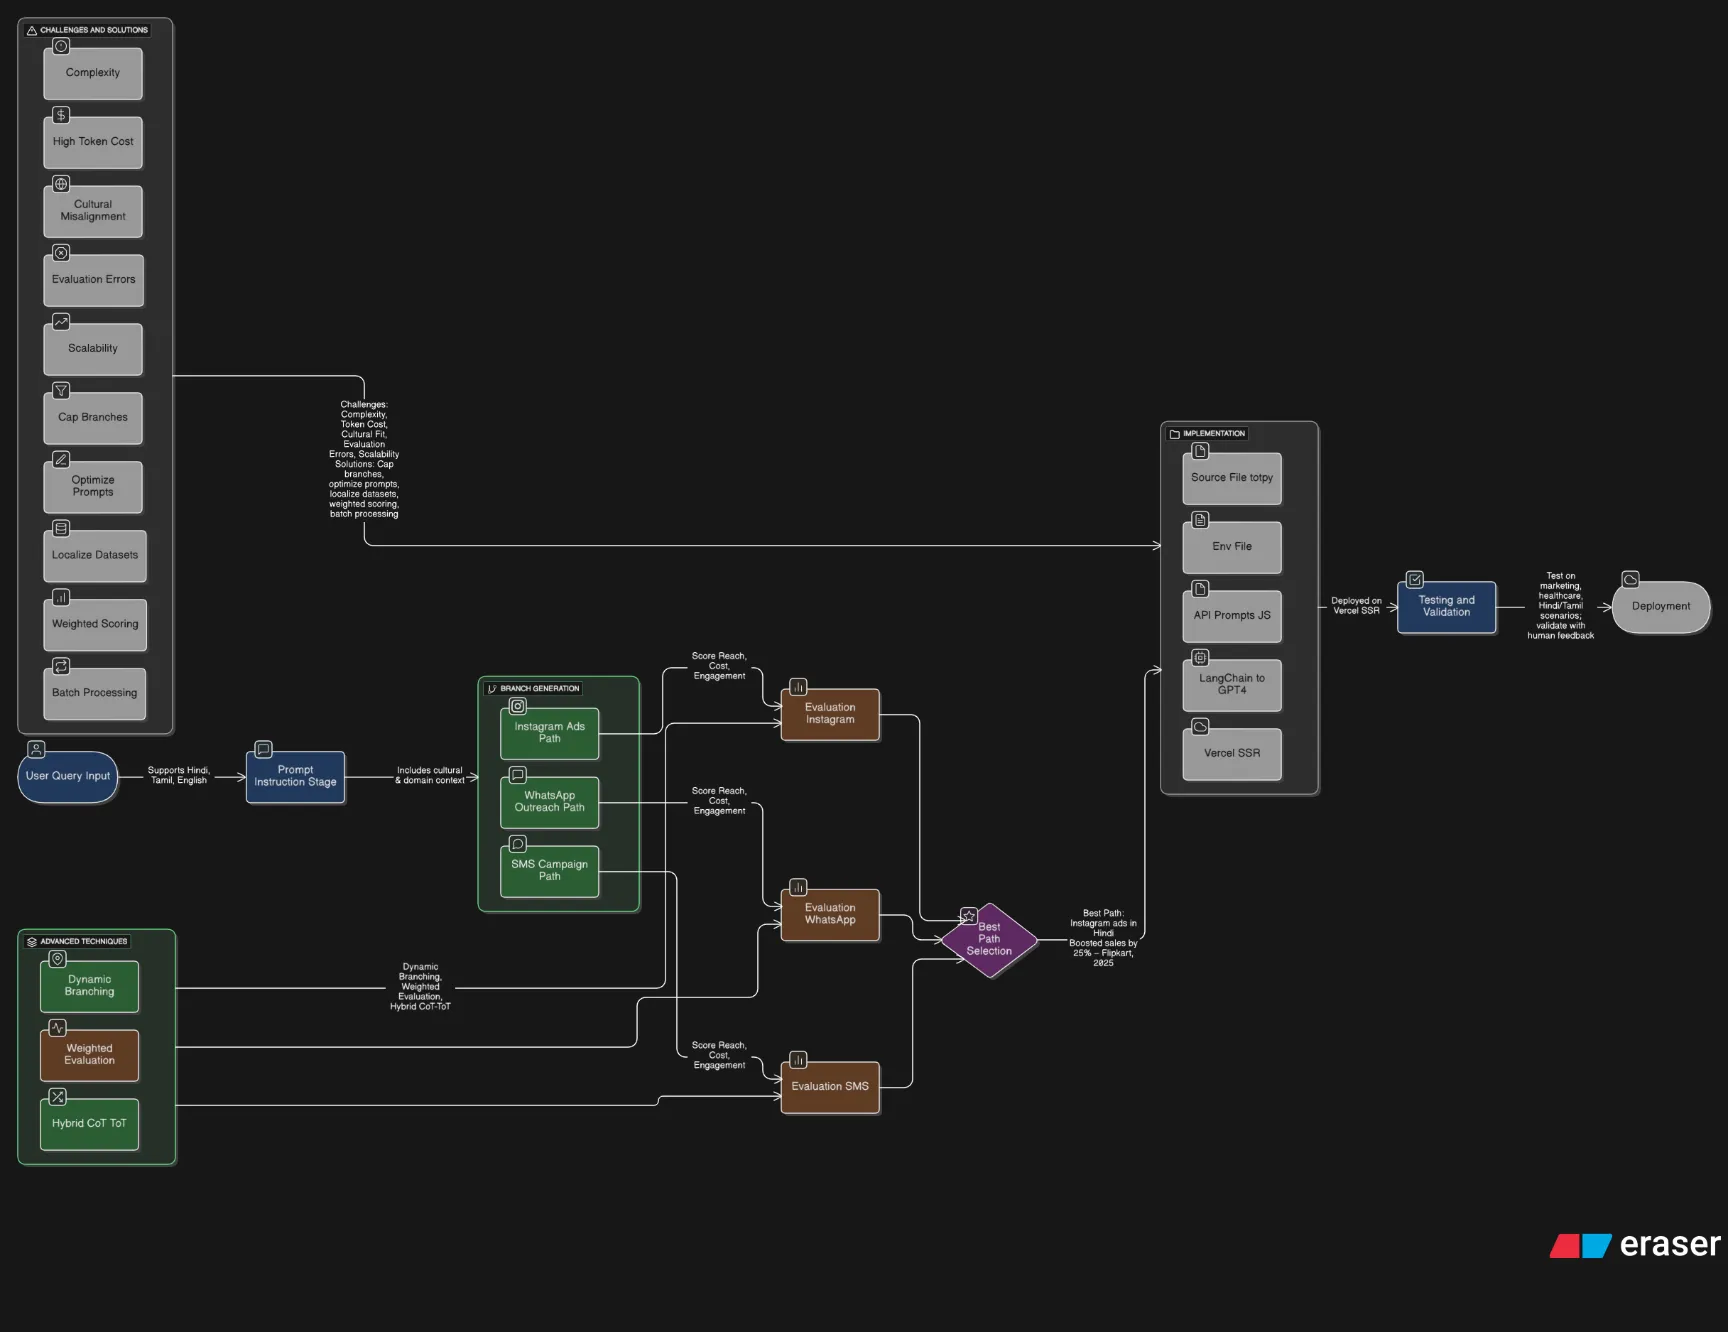The image size is (1728, 1332).
Task: Click the 'Test on marketing, healthcare' edge label
Action: (x=1560, y=606)
